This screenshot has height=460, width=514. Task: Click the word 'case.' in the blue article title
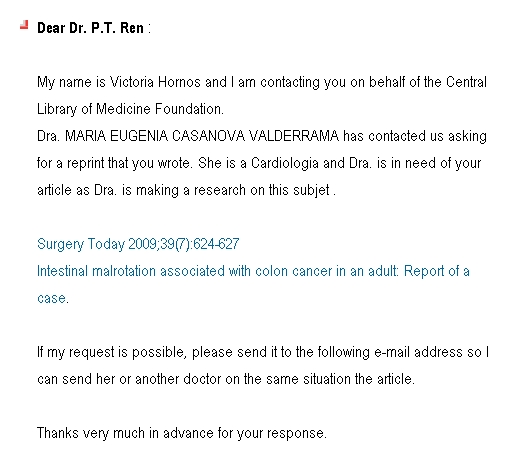[53, 298]
